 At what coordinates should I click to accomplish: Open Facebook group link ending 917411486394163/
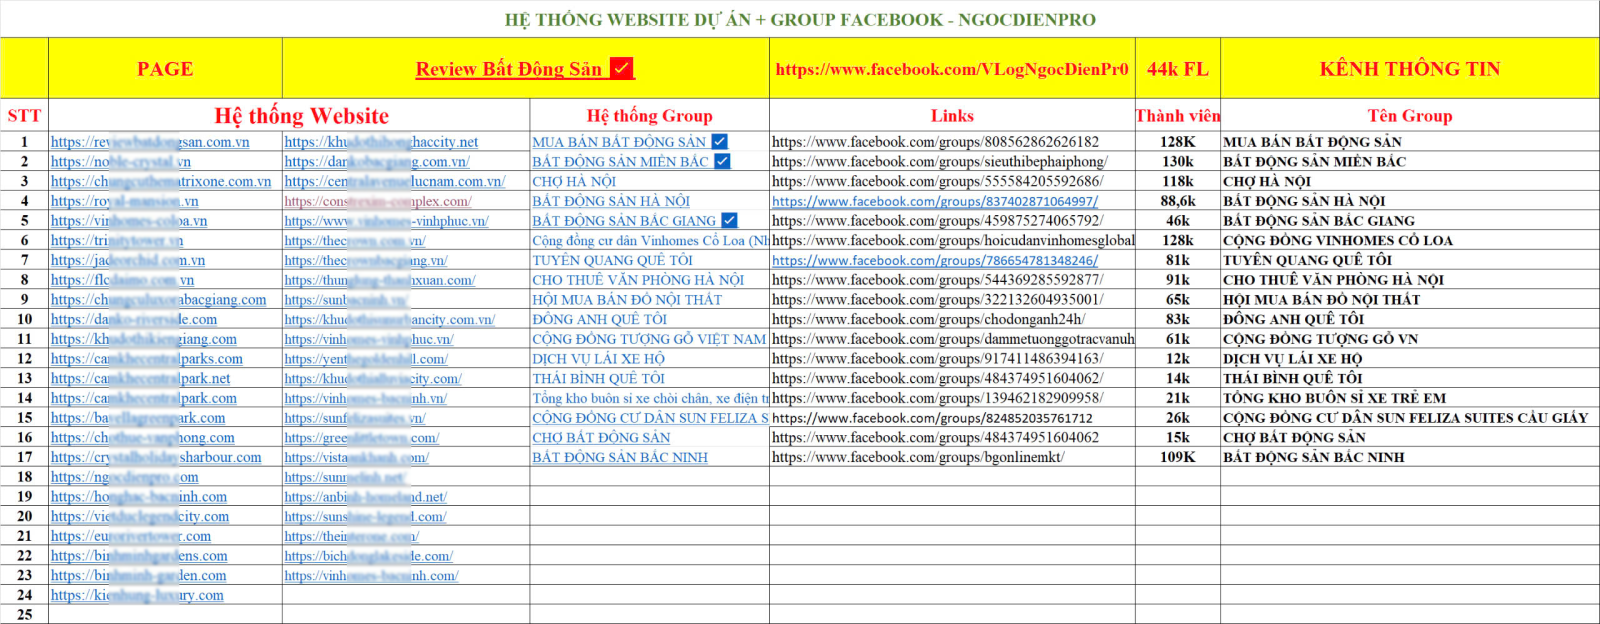(x=937, y=358)
